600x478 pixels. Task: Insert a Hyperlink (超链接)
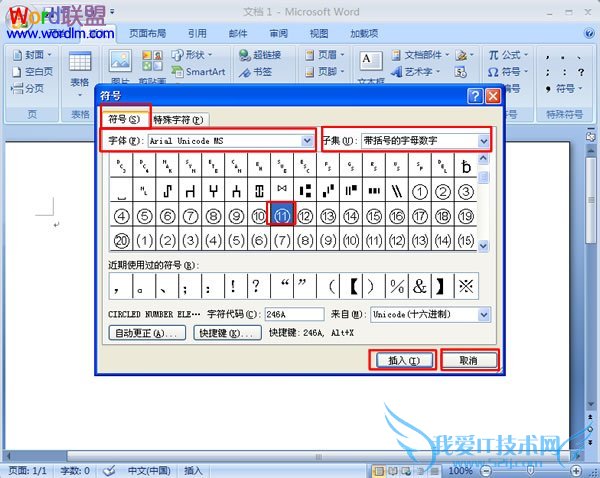click(x=260, y=55)
